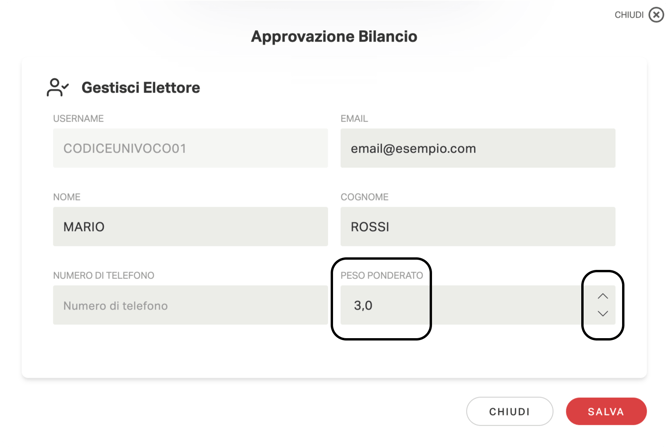Click the USERNAME field label
670x448 pixels.
pos(78,119)
